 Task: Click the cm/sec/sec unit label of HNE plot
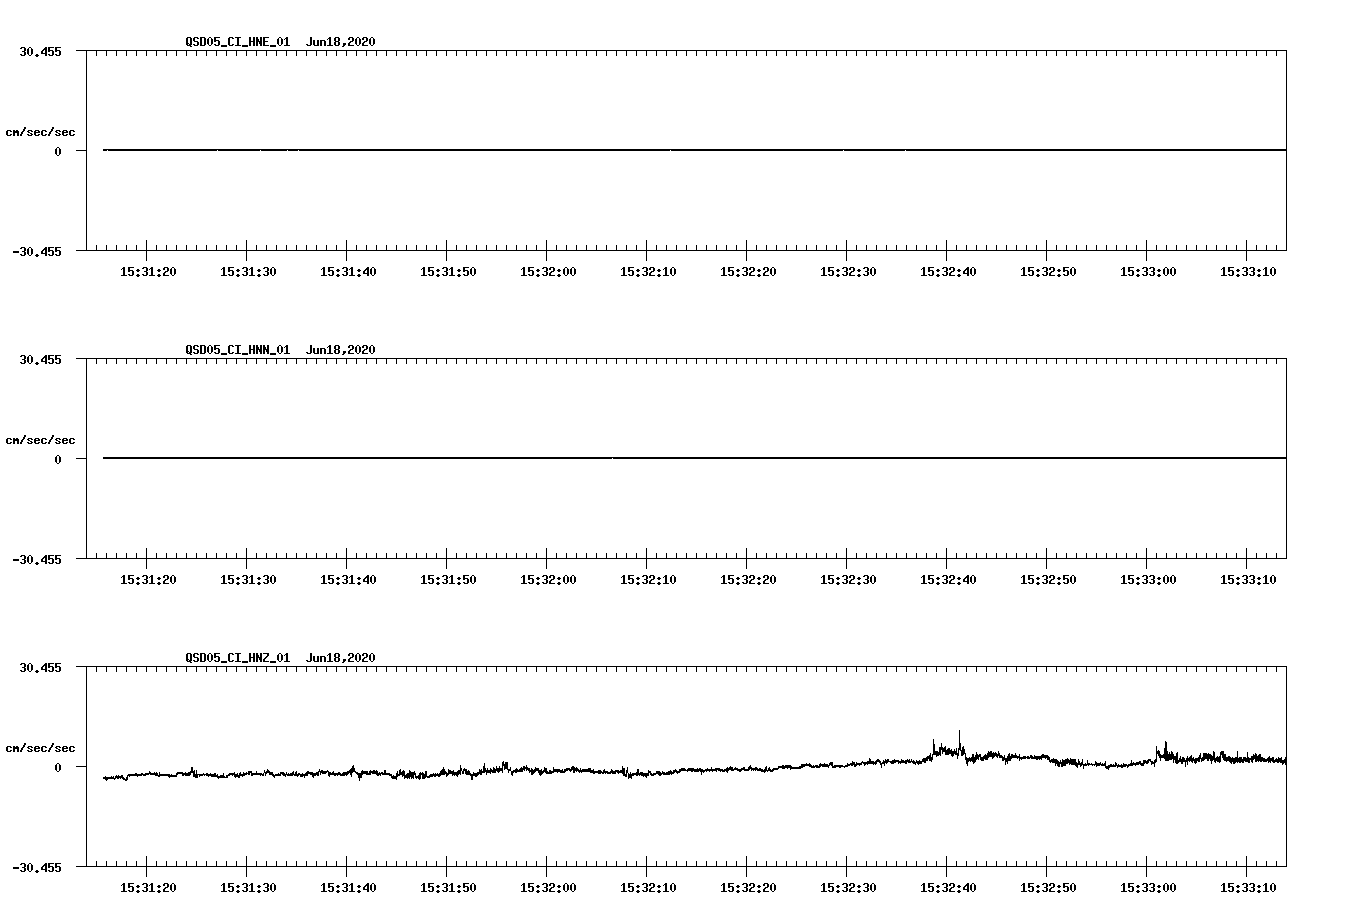pyautogui.click(x=40, y=132)
